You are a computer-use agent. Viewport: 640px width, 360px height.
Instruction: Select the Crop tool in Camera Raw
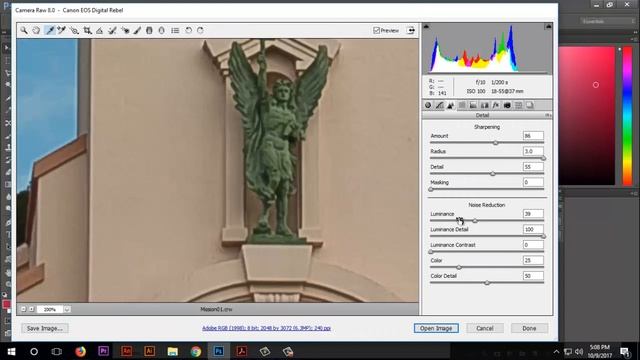[x=87, y=30]
